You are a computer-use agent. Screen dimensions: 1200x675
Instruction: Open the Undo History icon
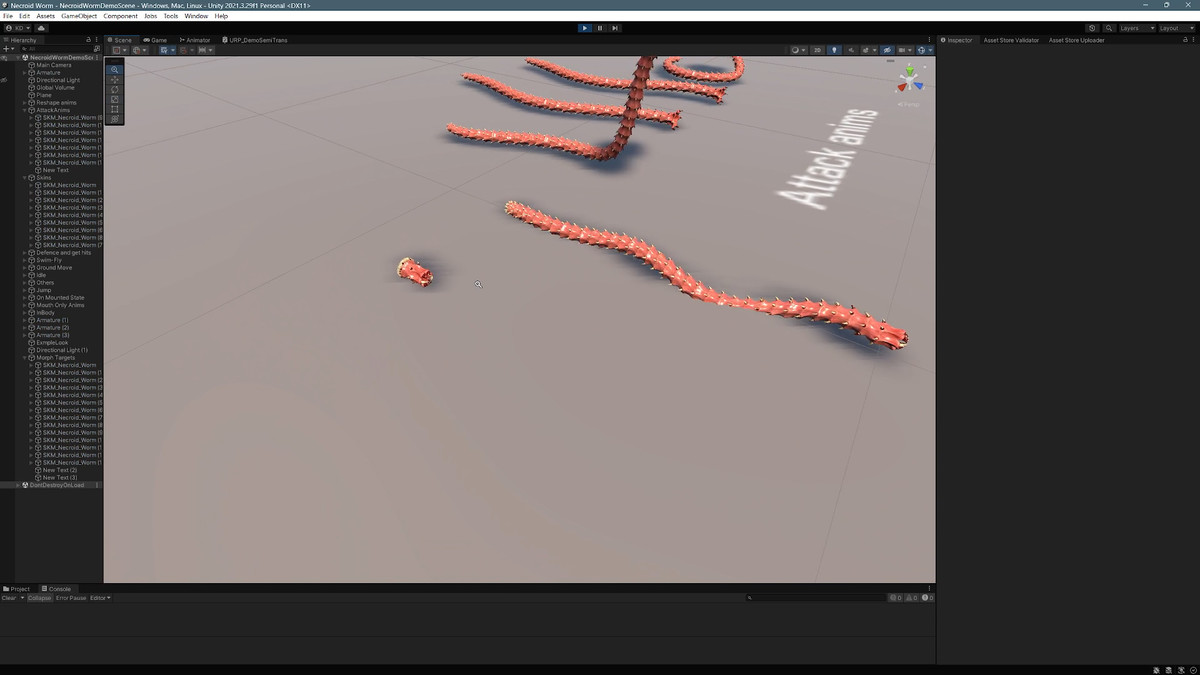coord(1092,28)
